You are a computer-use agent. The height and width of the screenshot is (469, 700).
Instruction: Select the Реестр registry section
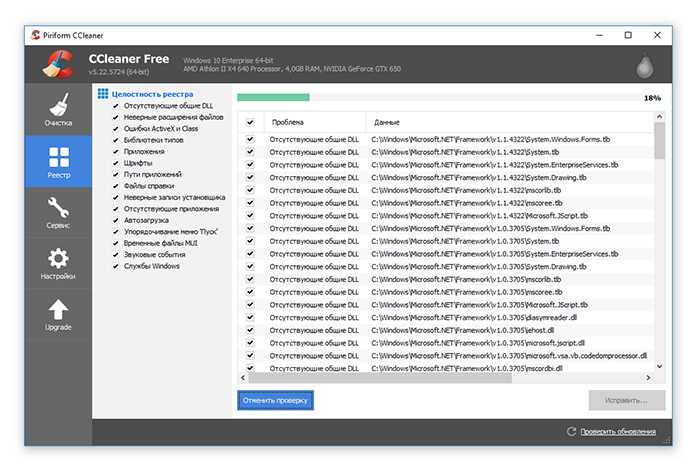58,162
